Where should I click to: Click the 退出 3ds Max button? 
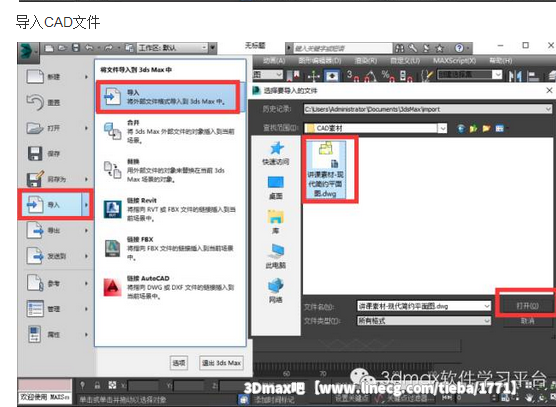[x=221, y=363]
